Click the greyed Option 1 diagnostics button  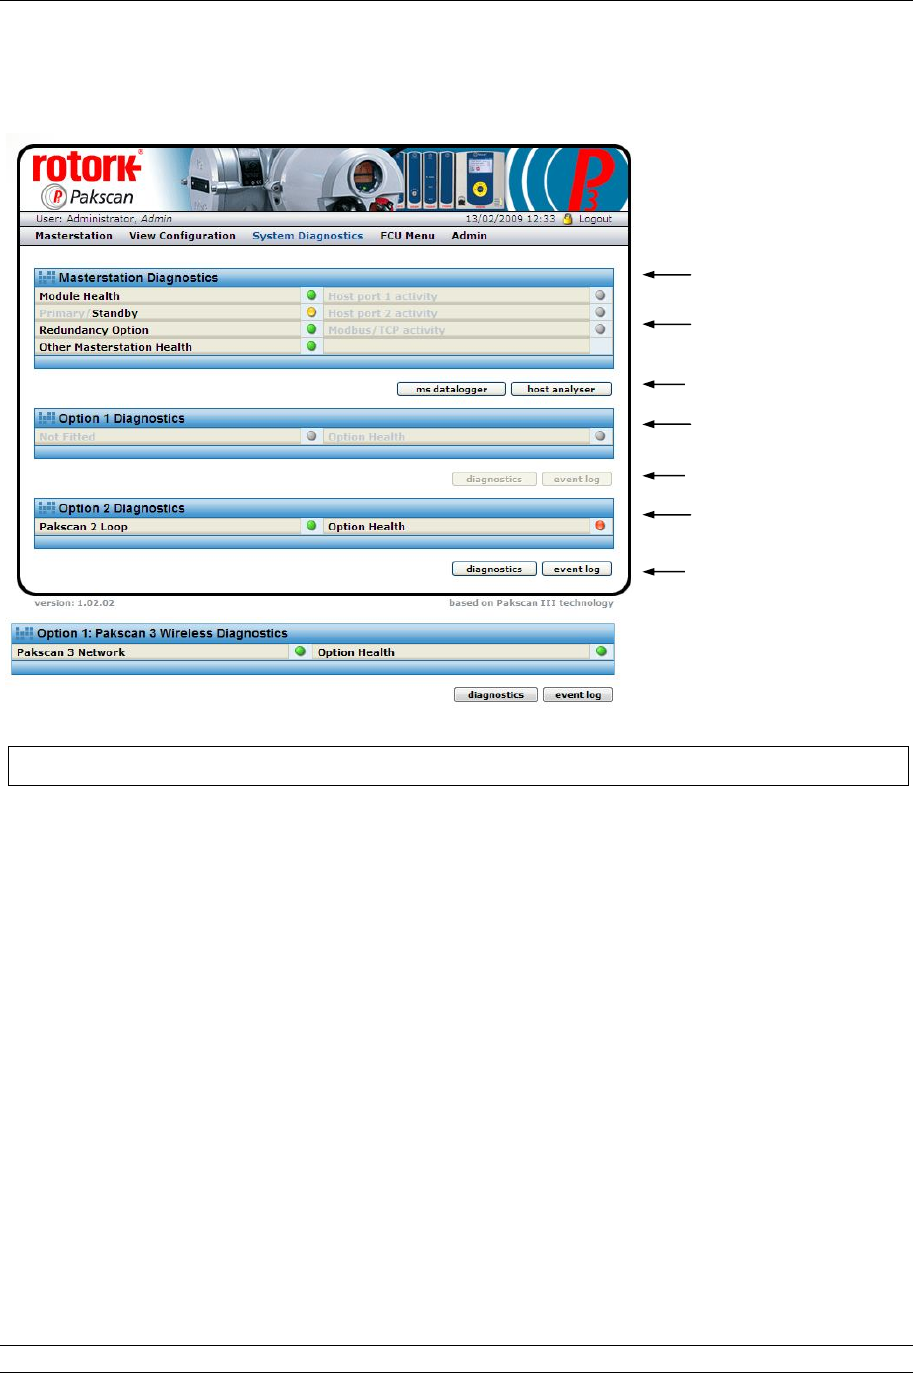point(494,479)
